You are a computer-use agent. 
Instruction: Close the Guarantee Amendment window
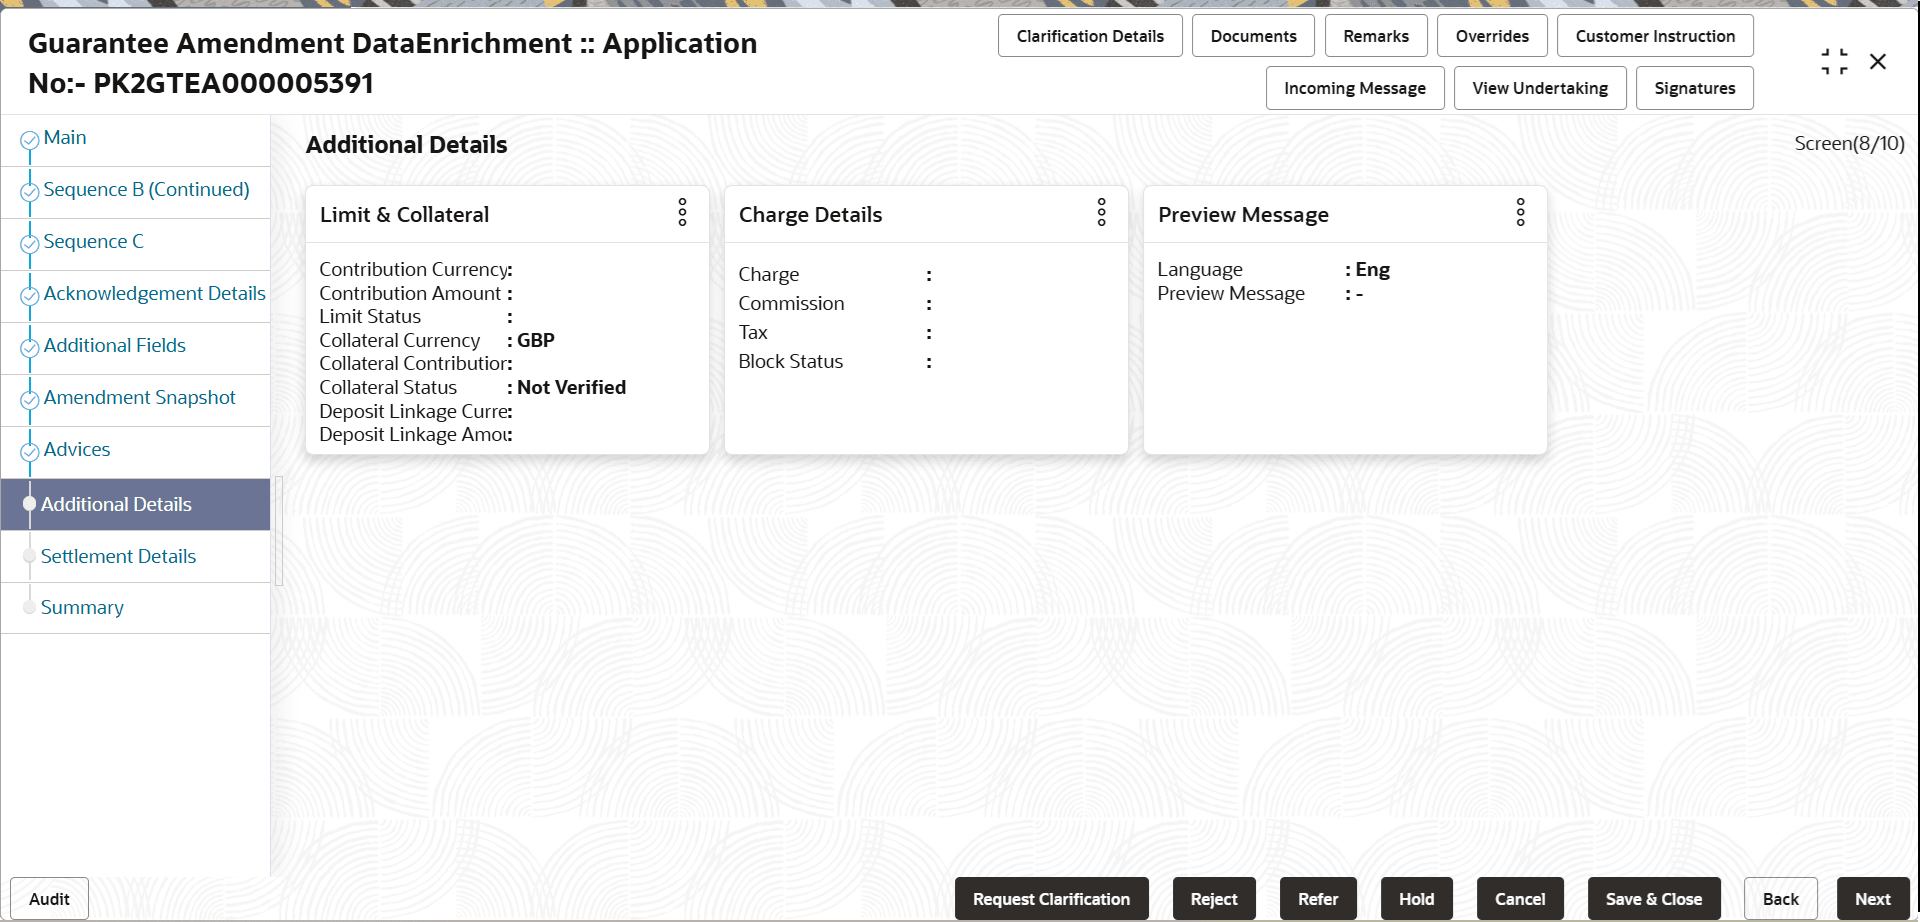(1878, 62)
